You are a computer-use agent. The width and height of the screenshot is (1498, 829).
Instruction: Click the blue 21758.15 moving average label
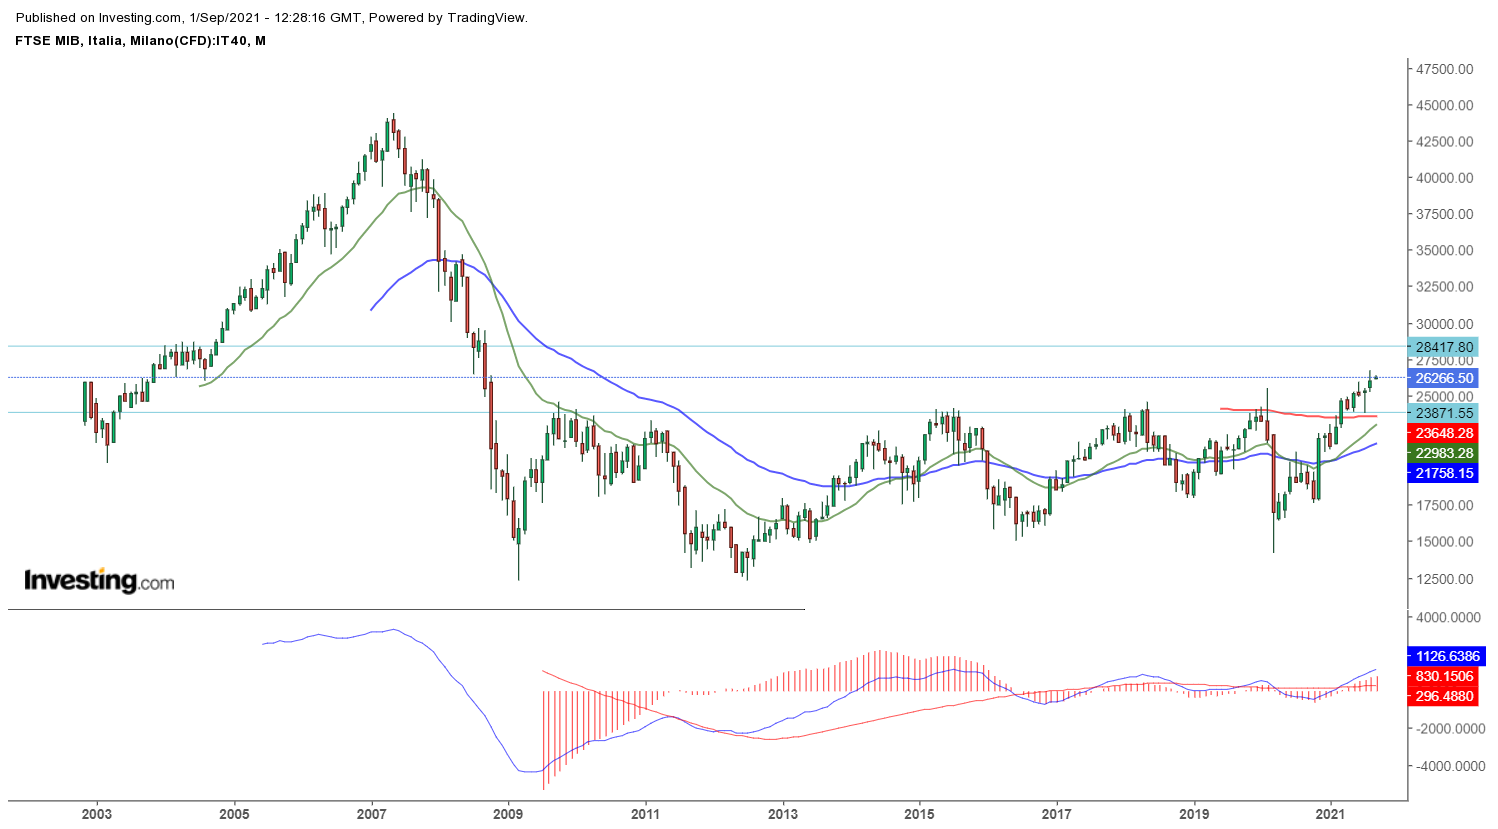[x=1443, y=473]
